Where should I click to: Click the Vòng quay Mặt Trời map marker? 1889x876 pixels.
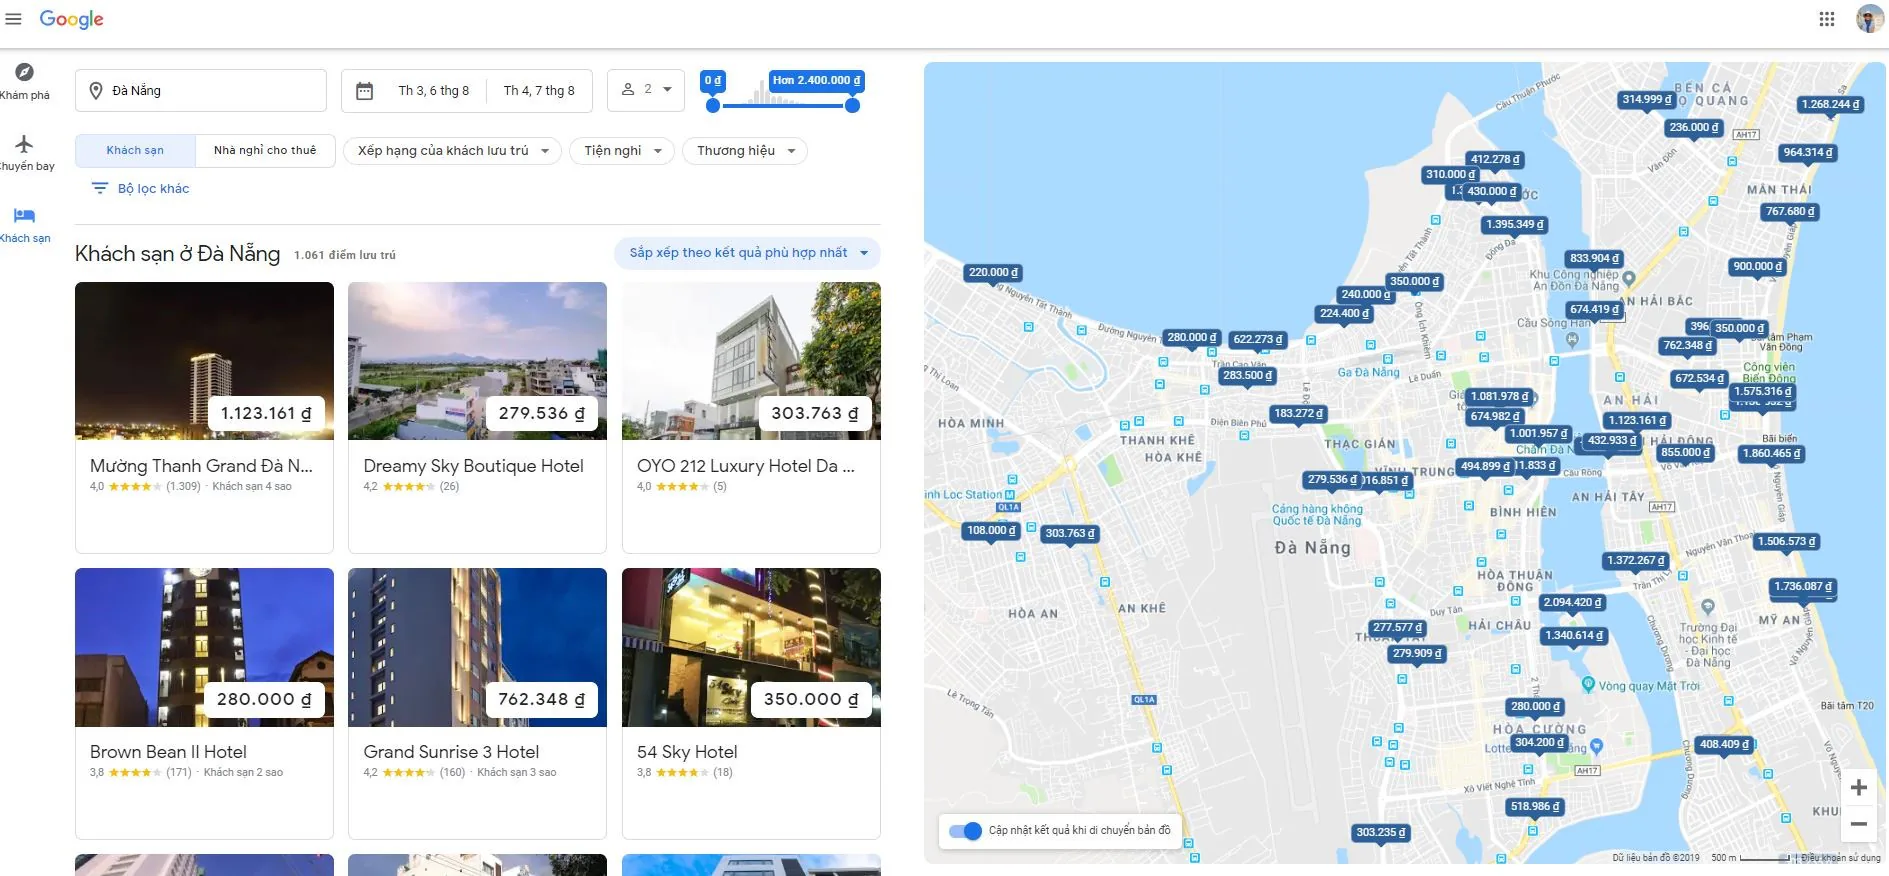click(x=1588, y=685)
